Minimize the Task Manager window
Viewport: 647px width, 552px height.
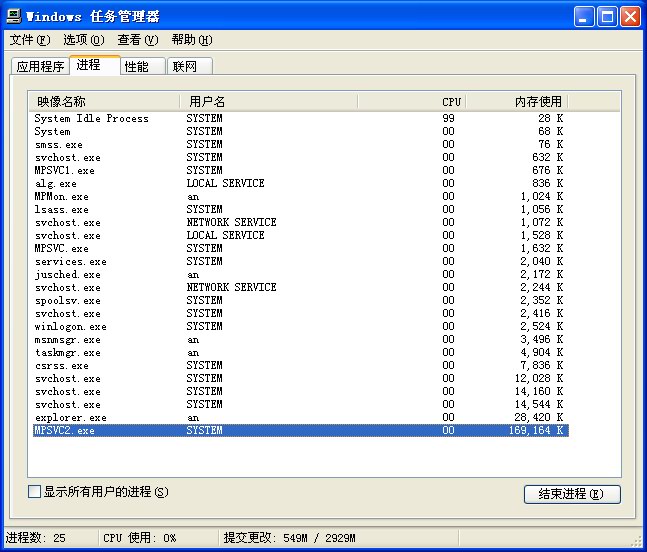click(x=584, y=17)
